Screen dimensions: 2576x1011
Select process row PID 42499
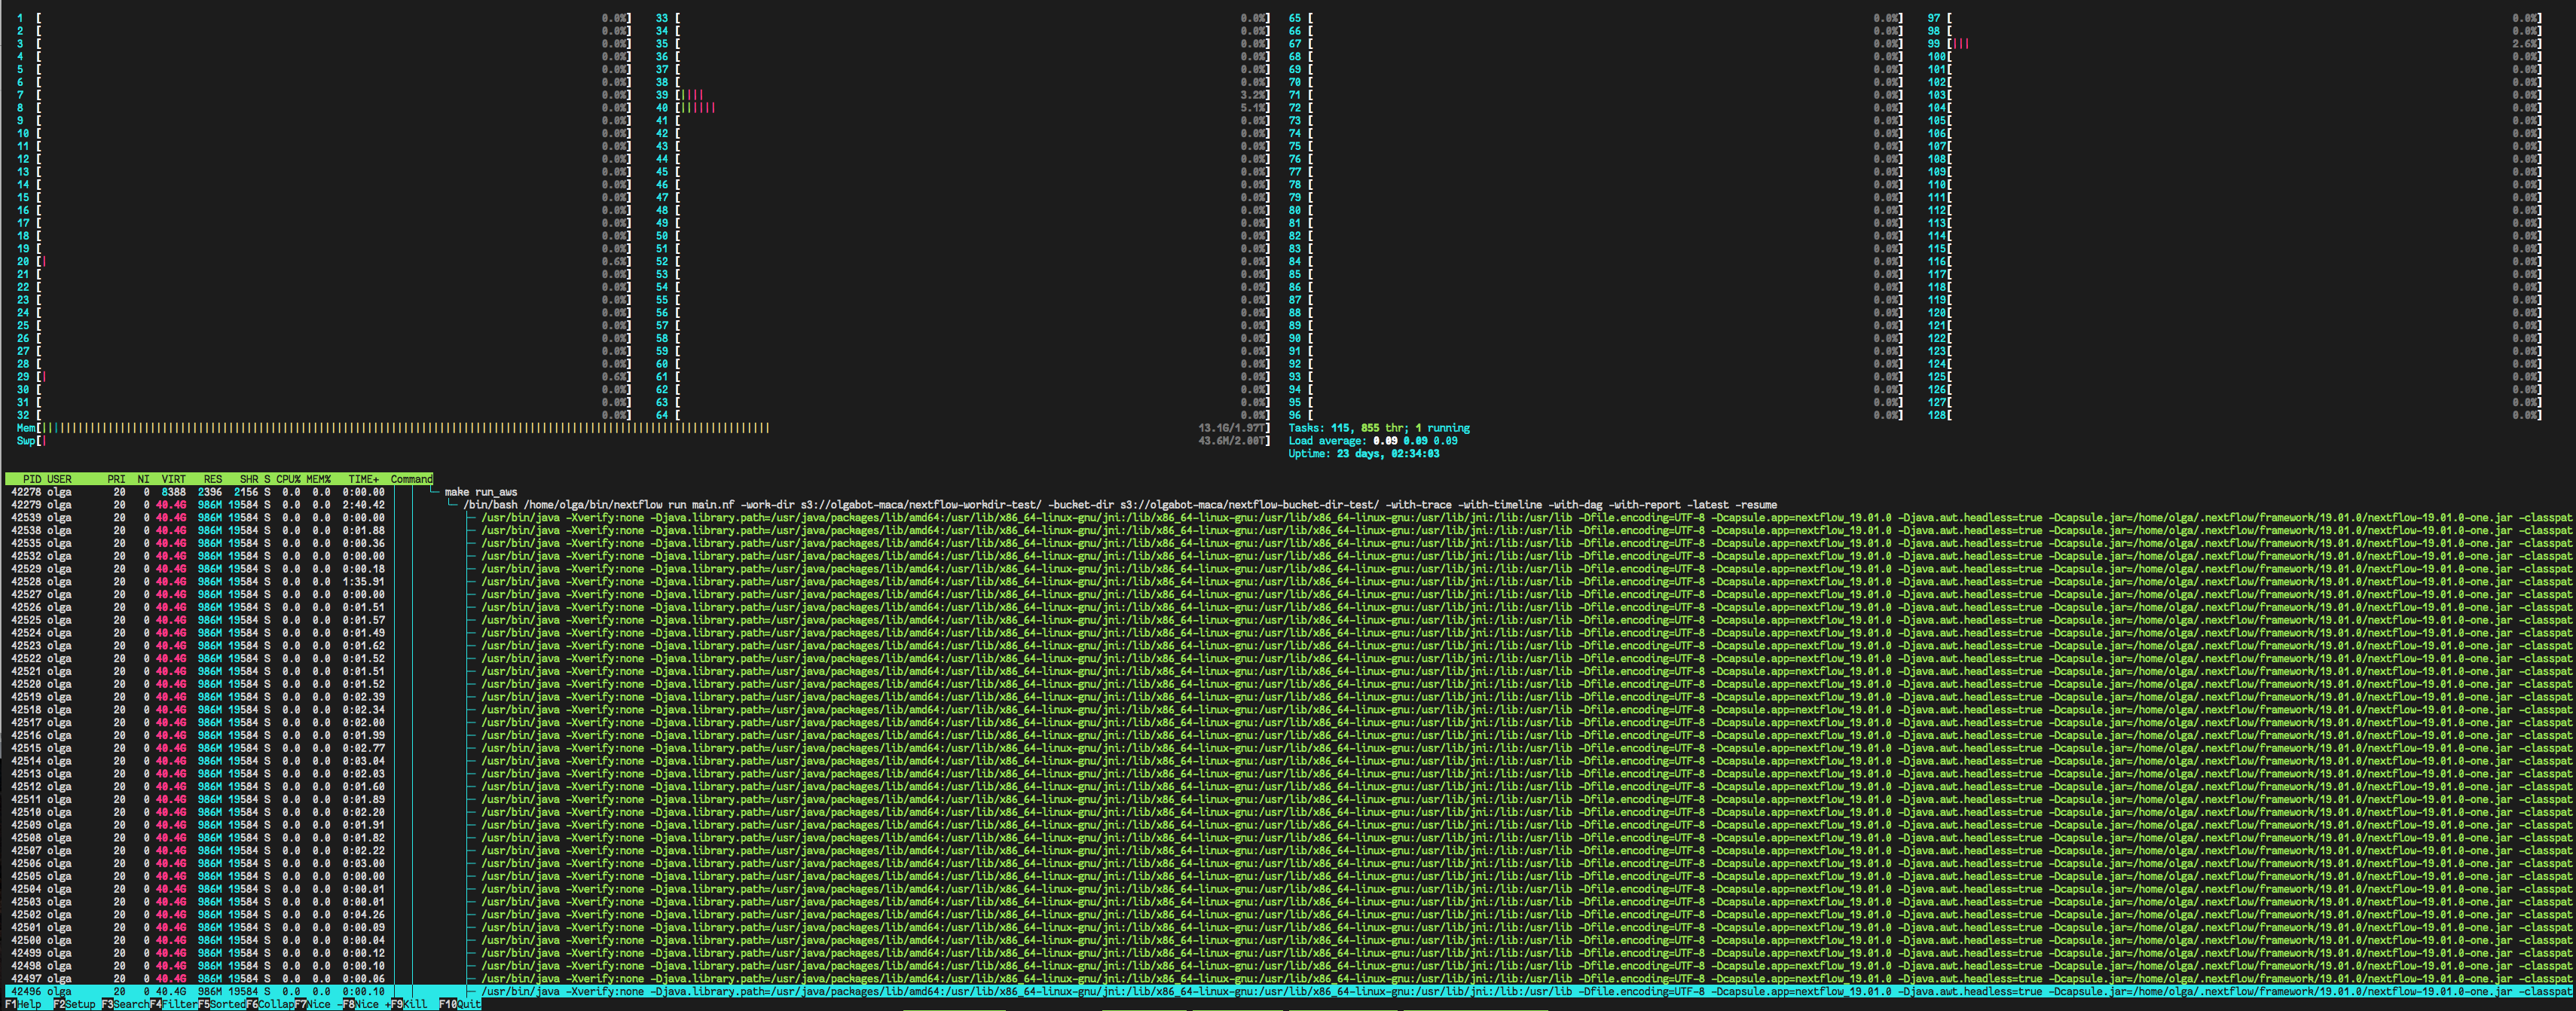click(1288, 953)
